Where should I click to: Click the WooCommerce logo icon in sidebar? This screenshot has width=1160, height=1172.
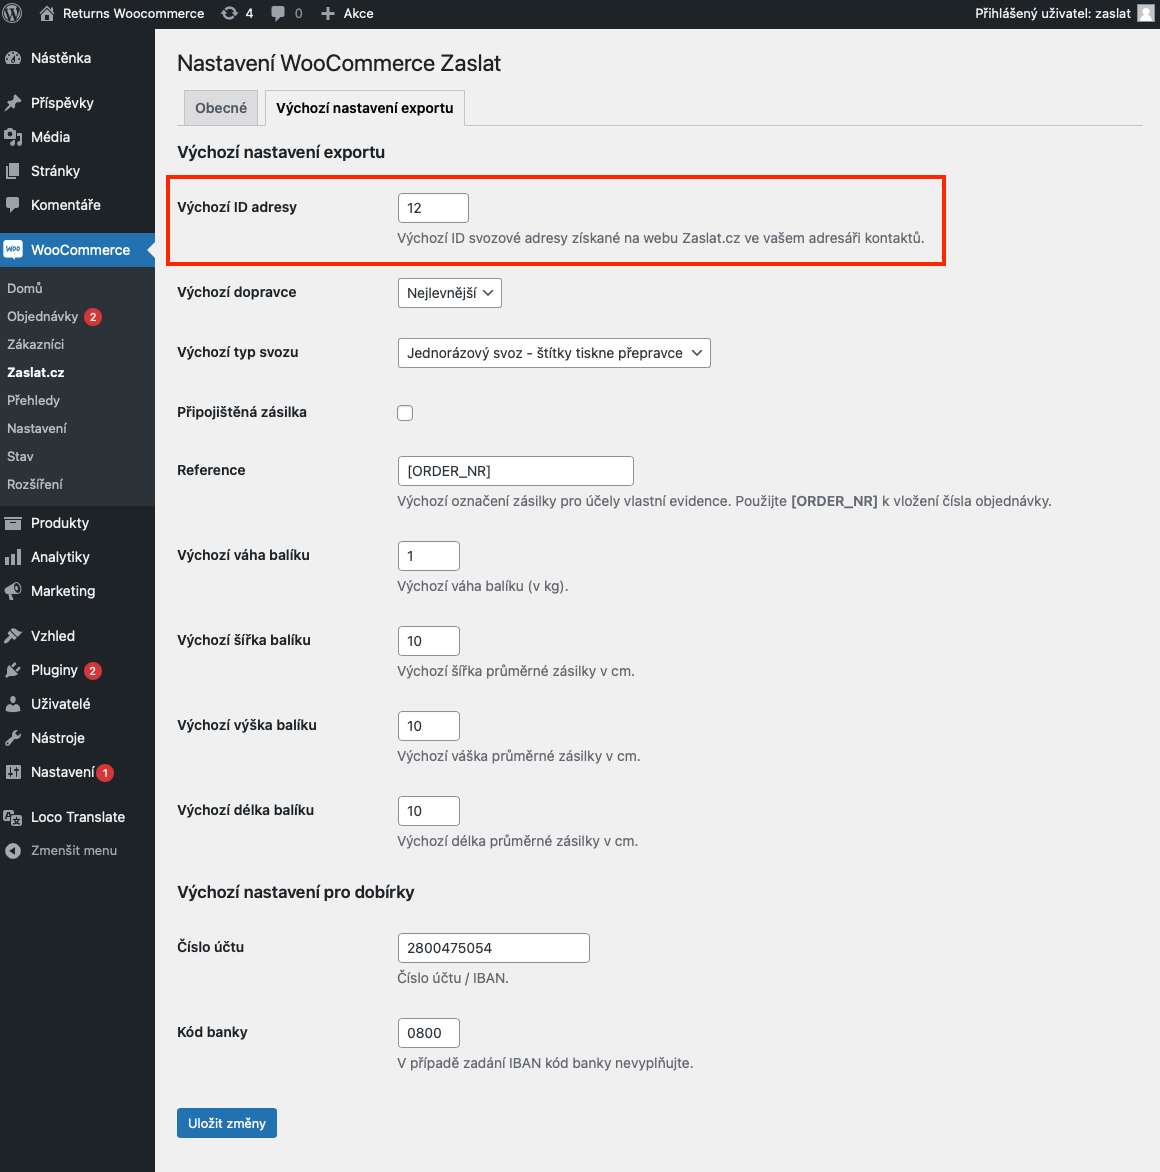click(x=13, y=250)
